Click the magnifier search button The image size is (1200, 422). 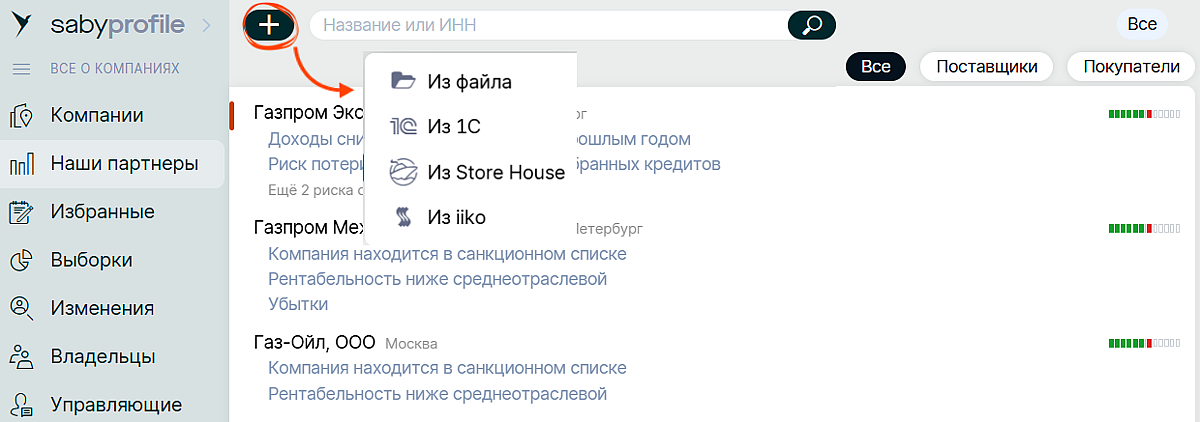pyautogui.click(x=811, y=25)
